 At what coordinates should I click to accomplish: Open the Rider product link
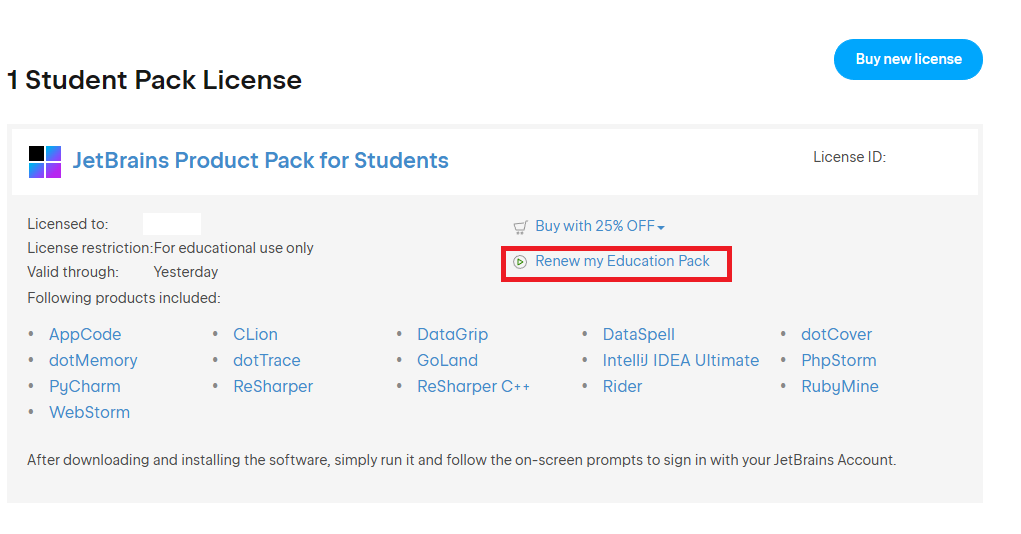click(622, 386)
